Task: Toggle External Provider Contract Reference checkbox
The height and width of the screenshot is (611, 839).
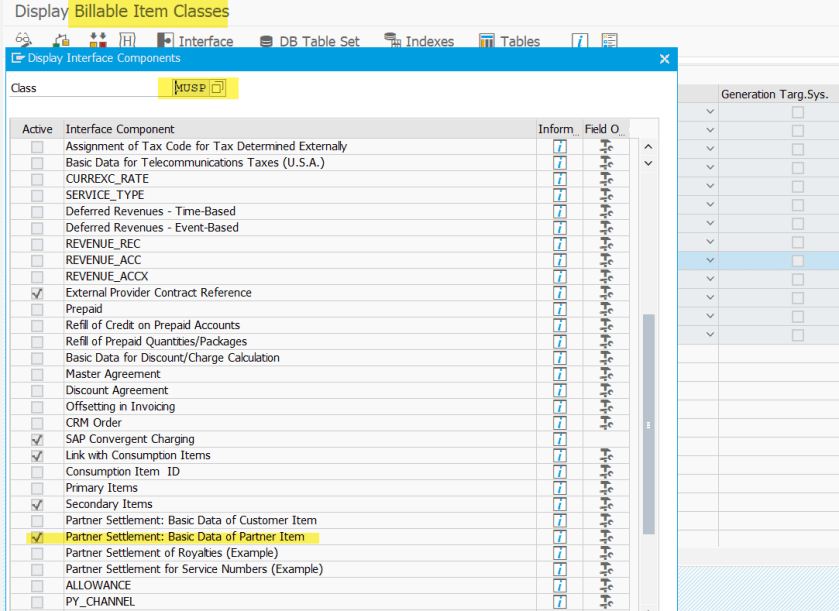Action: [x=37, y=293]
